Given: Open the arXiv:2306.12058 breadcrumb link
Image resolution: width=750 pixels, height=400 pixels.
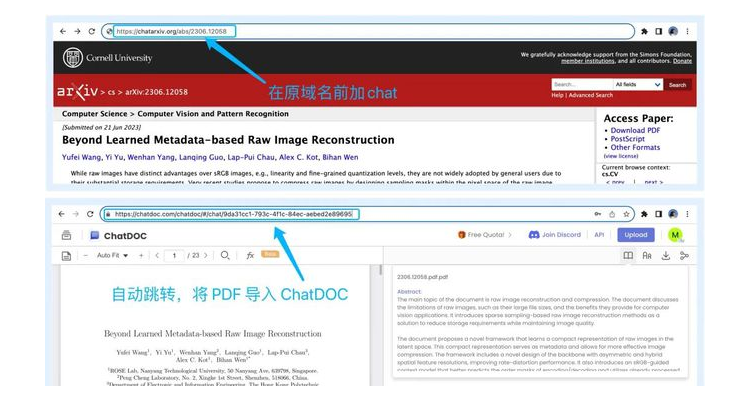Looking at the screenshot, I should pos(156,92).
